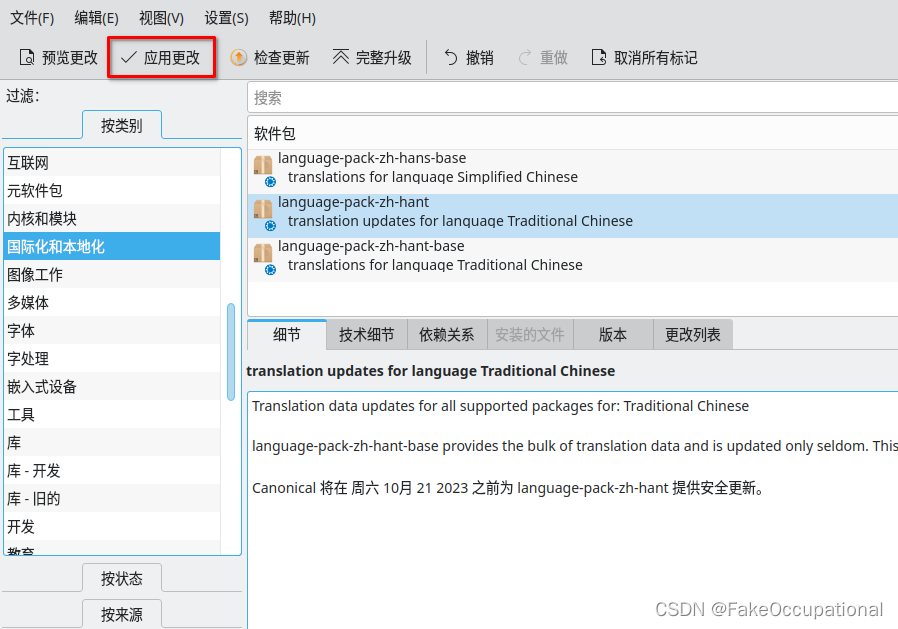The image size is (898, 629).
Task: Check for updates via the 检查更新 icon
Action: tap(238, 57)
